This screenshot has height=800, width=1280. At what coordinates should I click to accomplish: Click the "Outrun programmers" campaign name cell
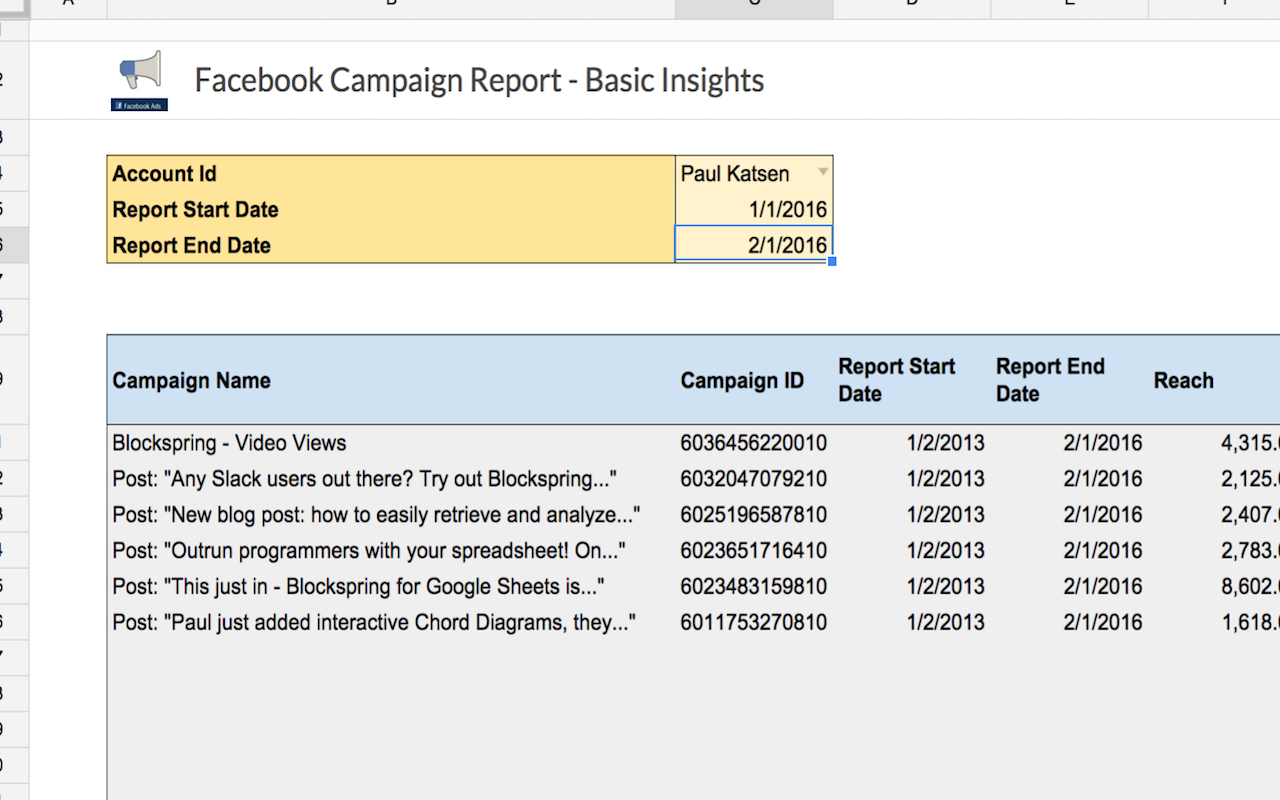click(x=369, y=551)
